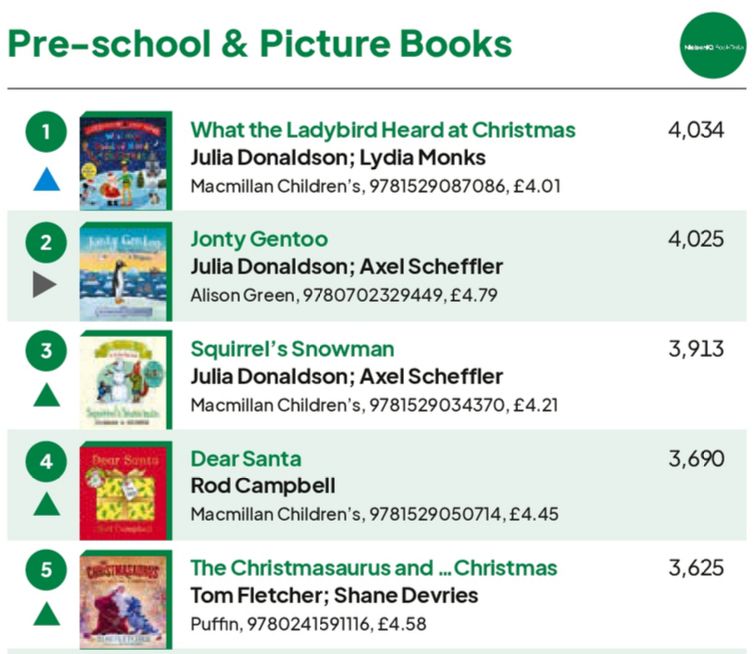Click the green up-triangle under rank 4
This screenshot has width=754, height=654.
click(46, 504)
